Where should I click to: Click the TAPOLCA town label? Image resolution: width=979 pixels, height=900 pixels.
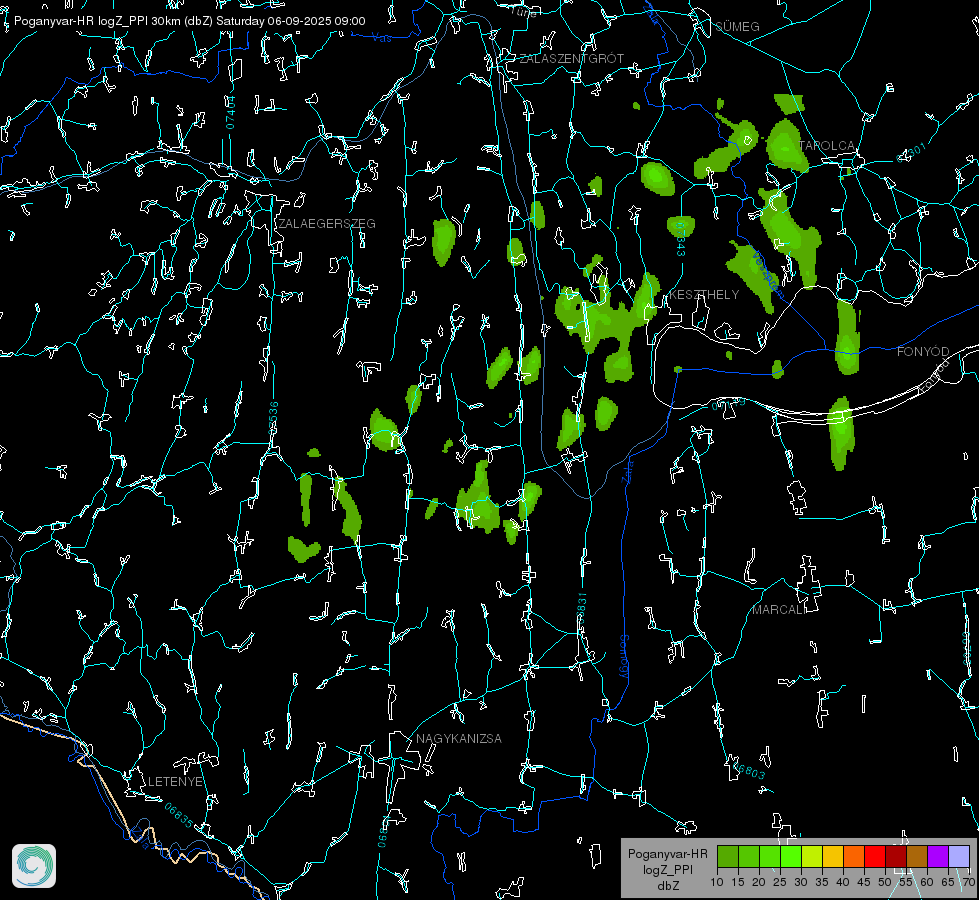(x=827, y=146)
